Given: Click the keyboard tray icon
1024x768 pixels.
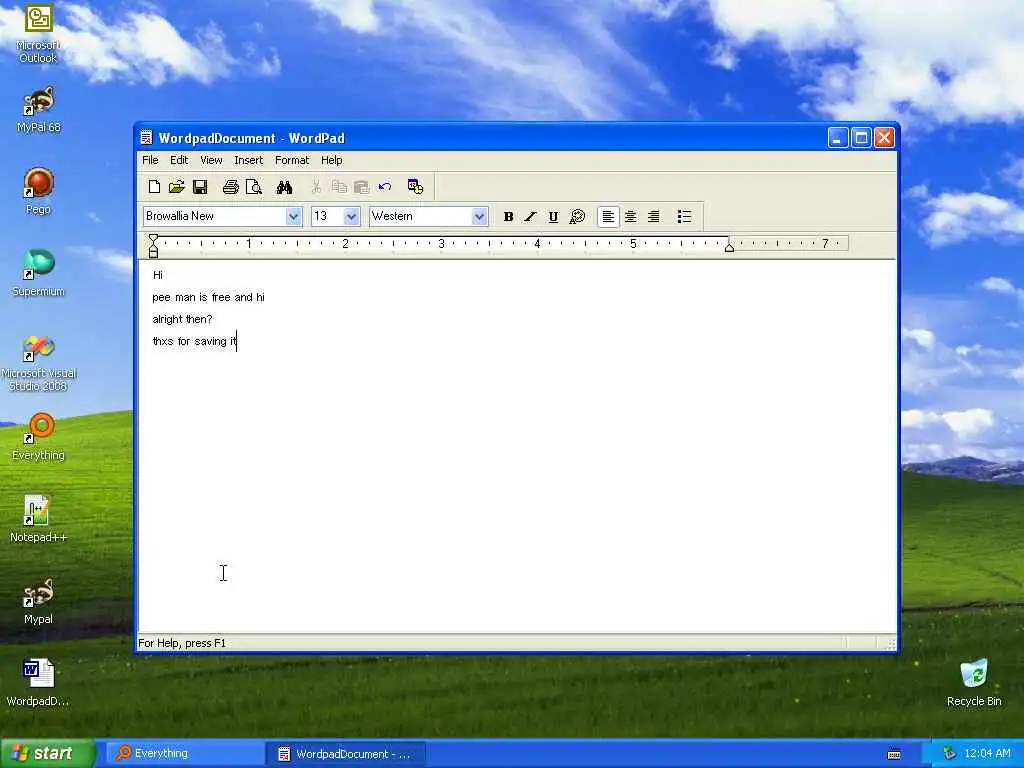Looking at the screenshot, I should (x=895, y=754).
